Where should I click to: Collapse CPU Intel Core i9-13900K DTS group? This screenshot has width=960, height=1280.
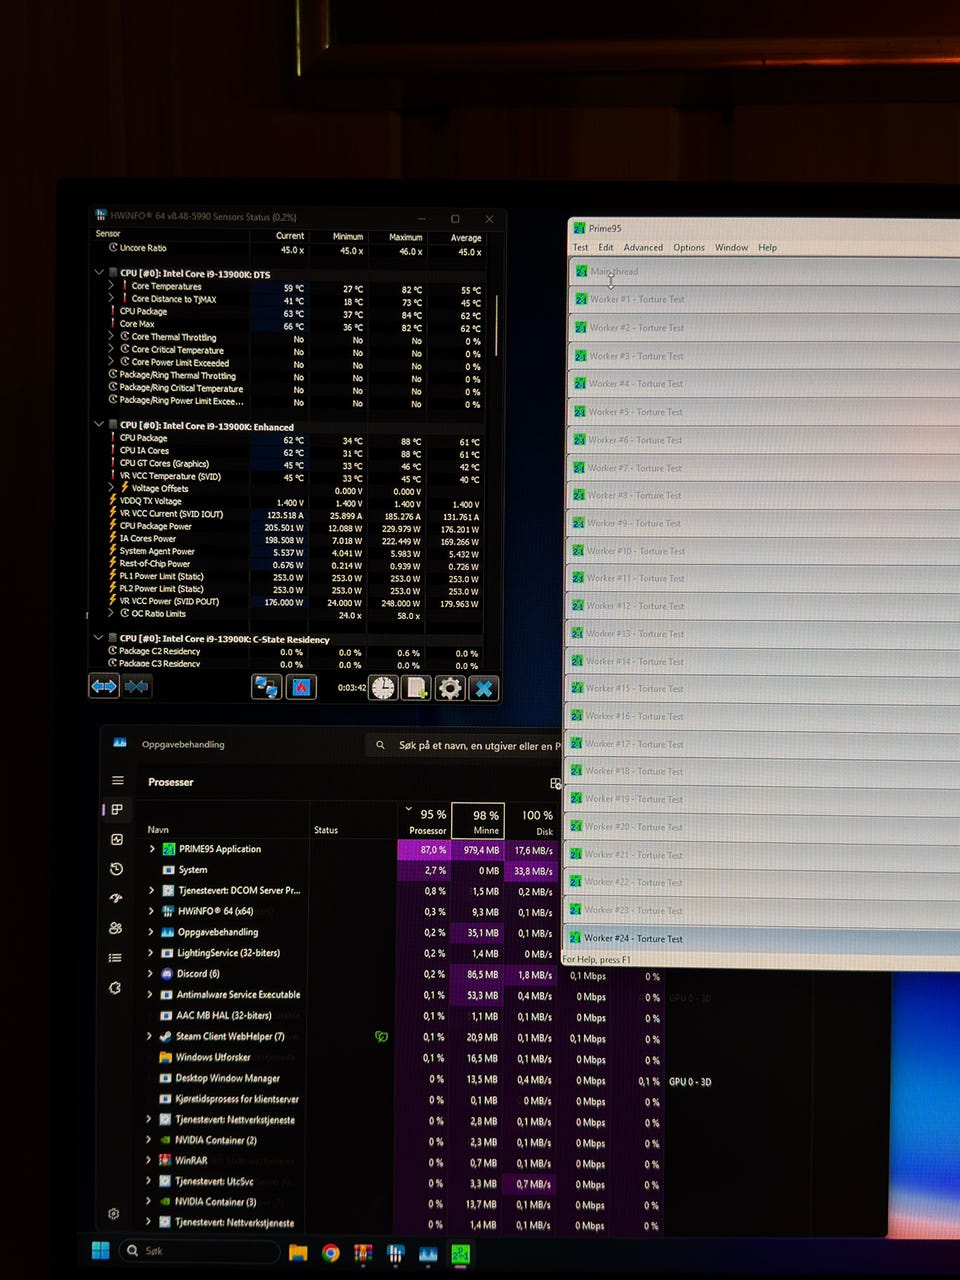[x=99, y=272]
